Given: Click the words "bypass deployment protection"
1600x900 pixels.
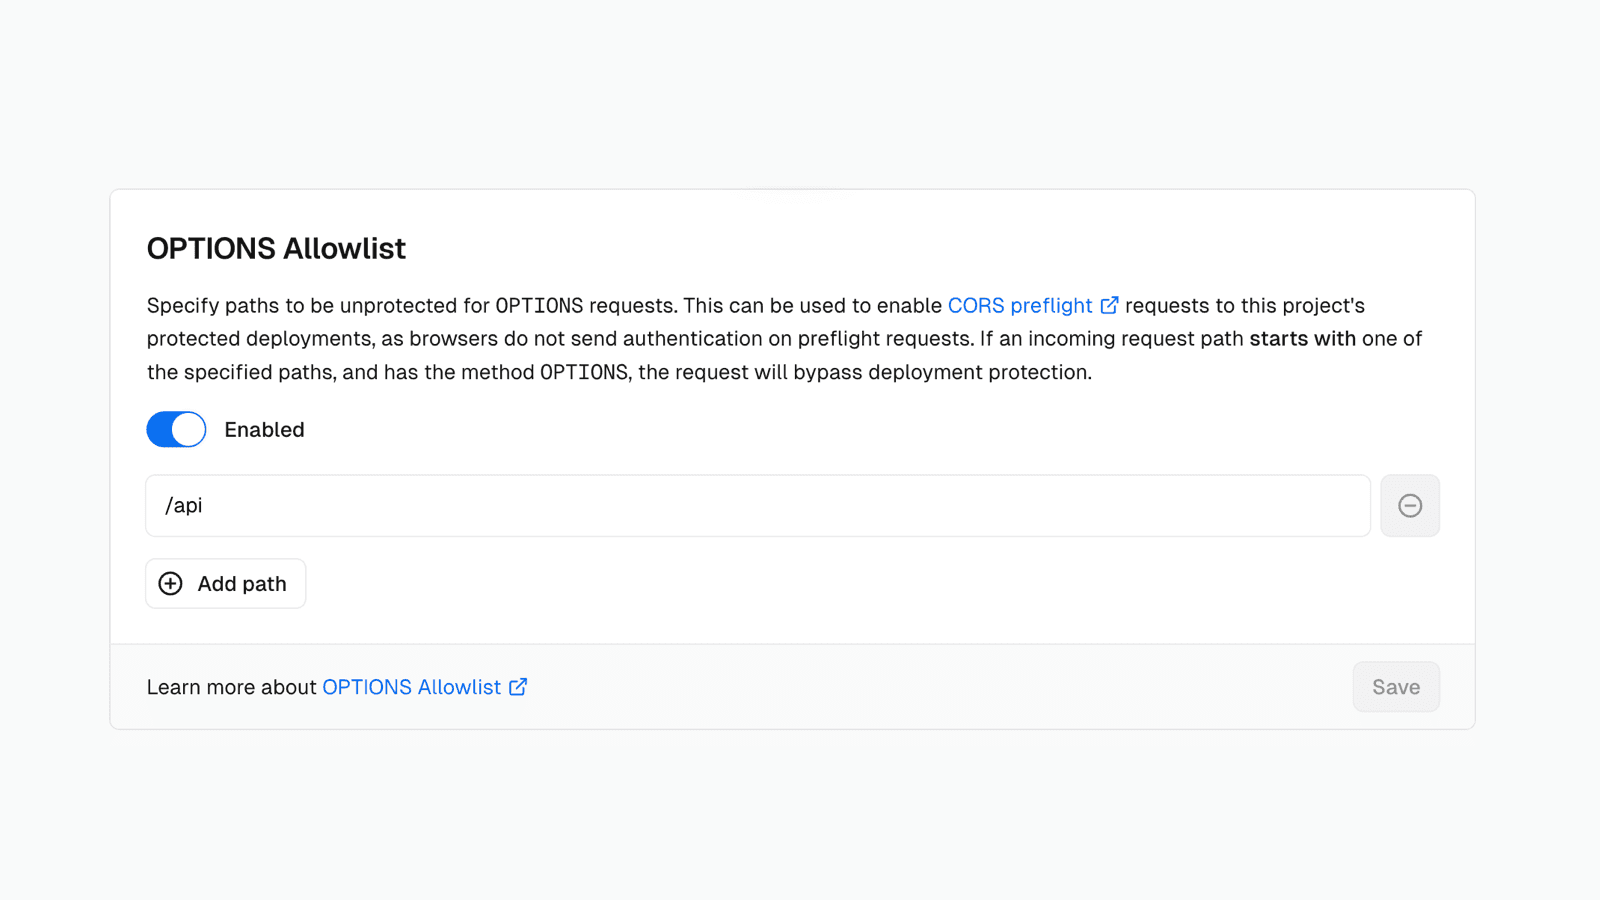Looking at the screenshot, I should pyautogui.click(x=940, y=373).
